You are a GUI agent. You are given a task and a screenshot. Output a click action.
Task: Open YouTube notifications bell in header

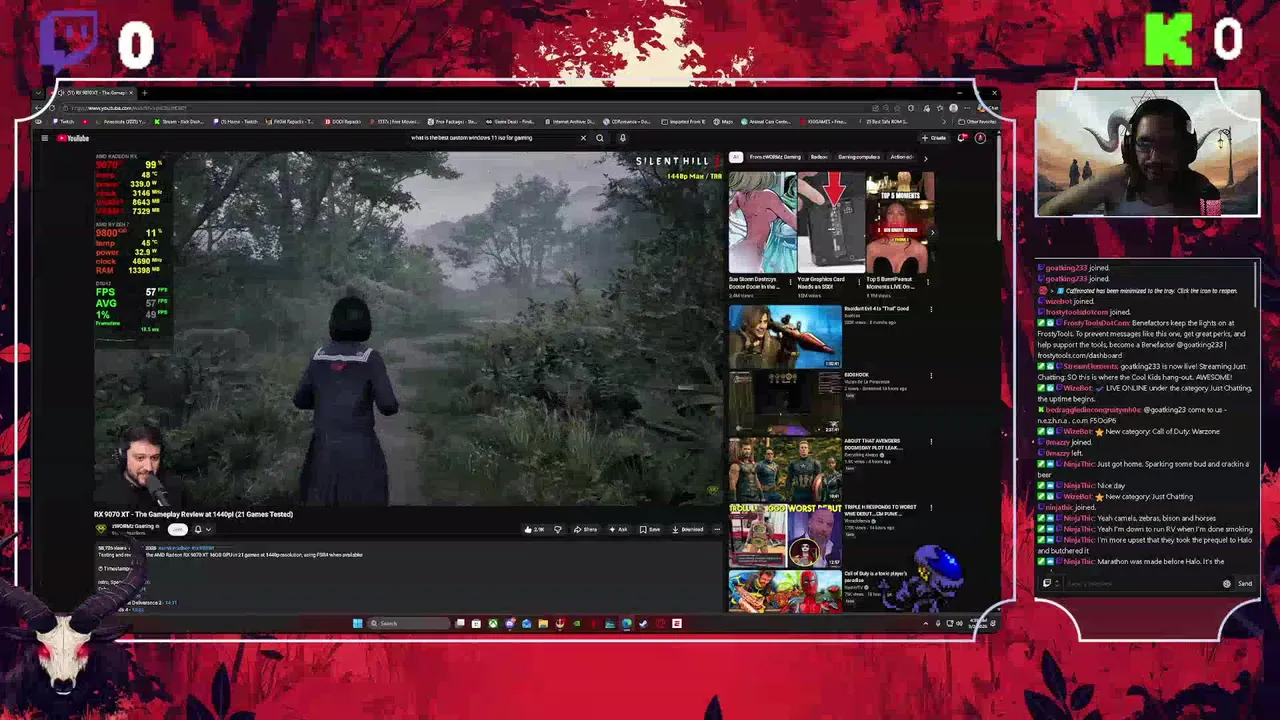coord(962,138)
